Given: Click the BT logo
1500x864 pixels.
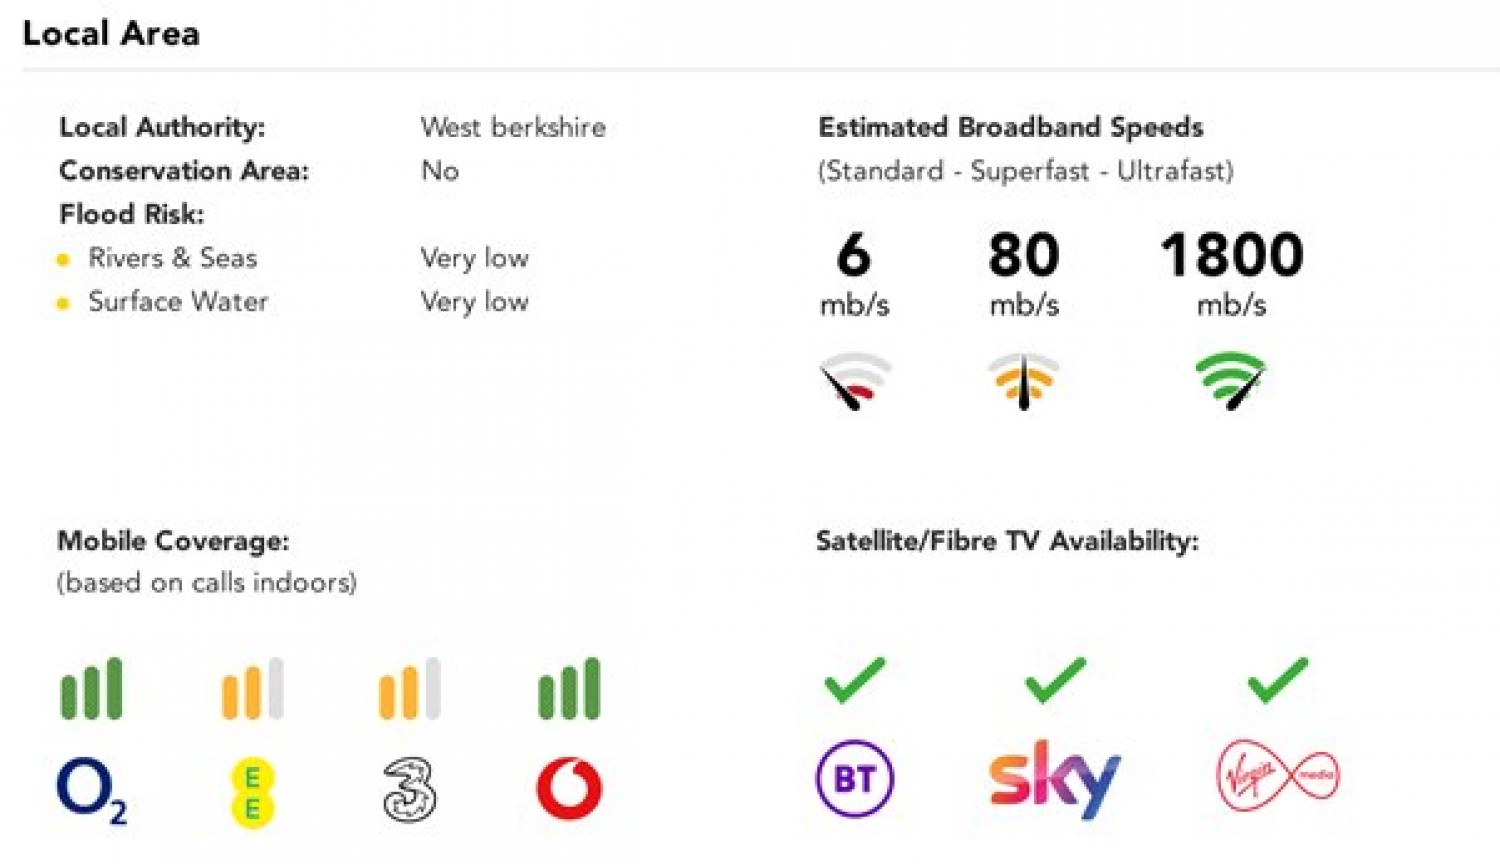Looking at the screenshot, I should click(x=855, y=779).
